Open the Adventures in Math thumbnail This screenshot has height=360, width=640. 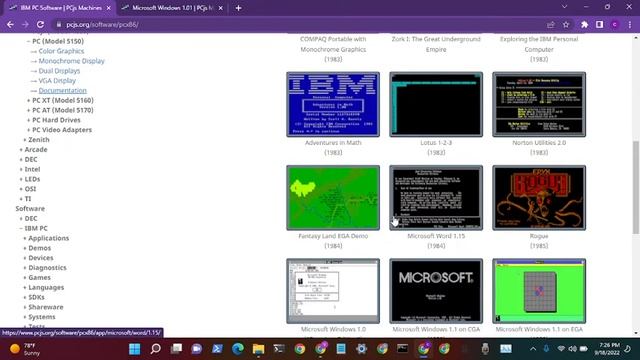333,104
